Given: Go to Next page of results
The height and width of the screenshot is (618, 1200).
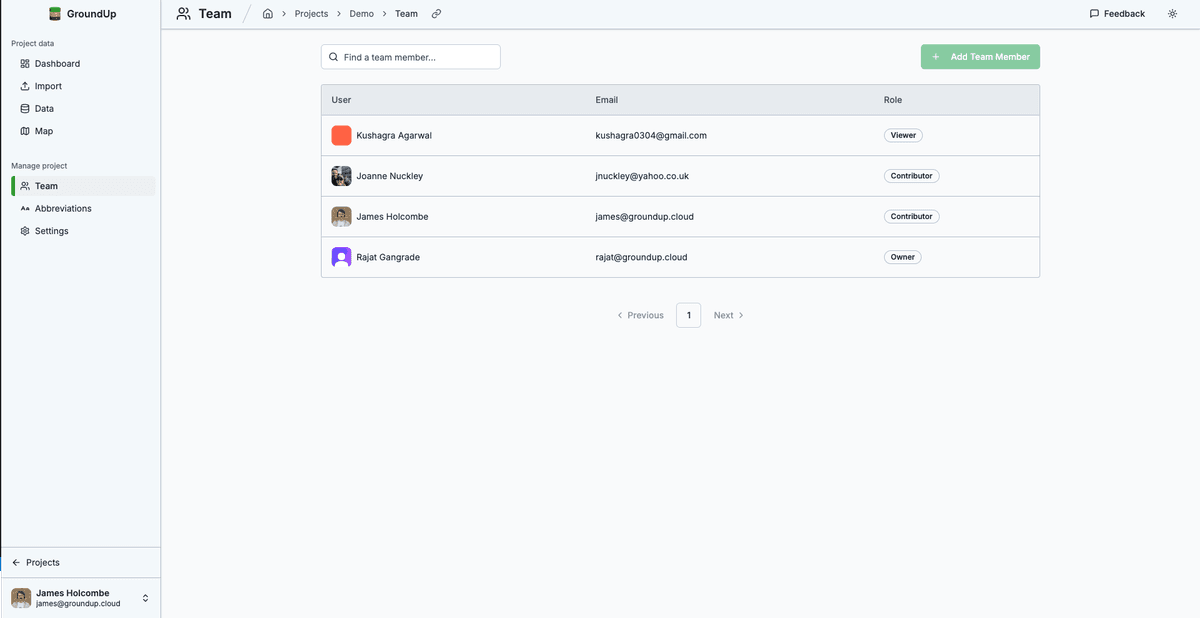Looking at the screenshot, I should click(x=728, y=315).
